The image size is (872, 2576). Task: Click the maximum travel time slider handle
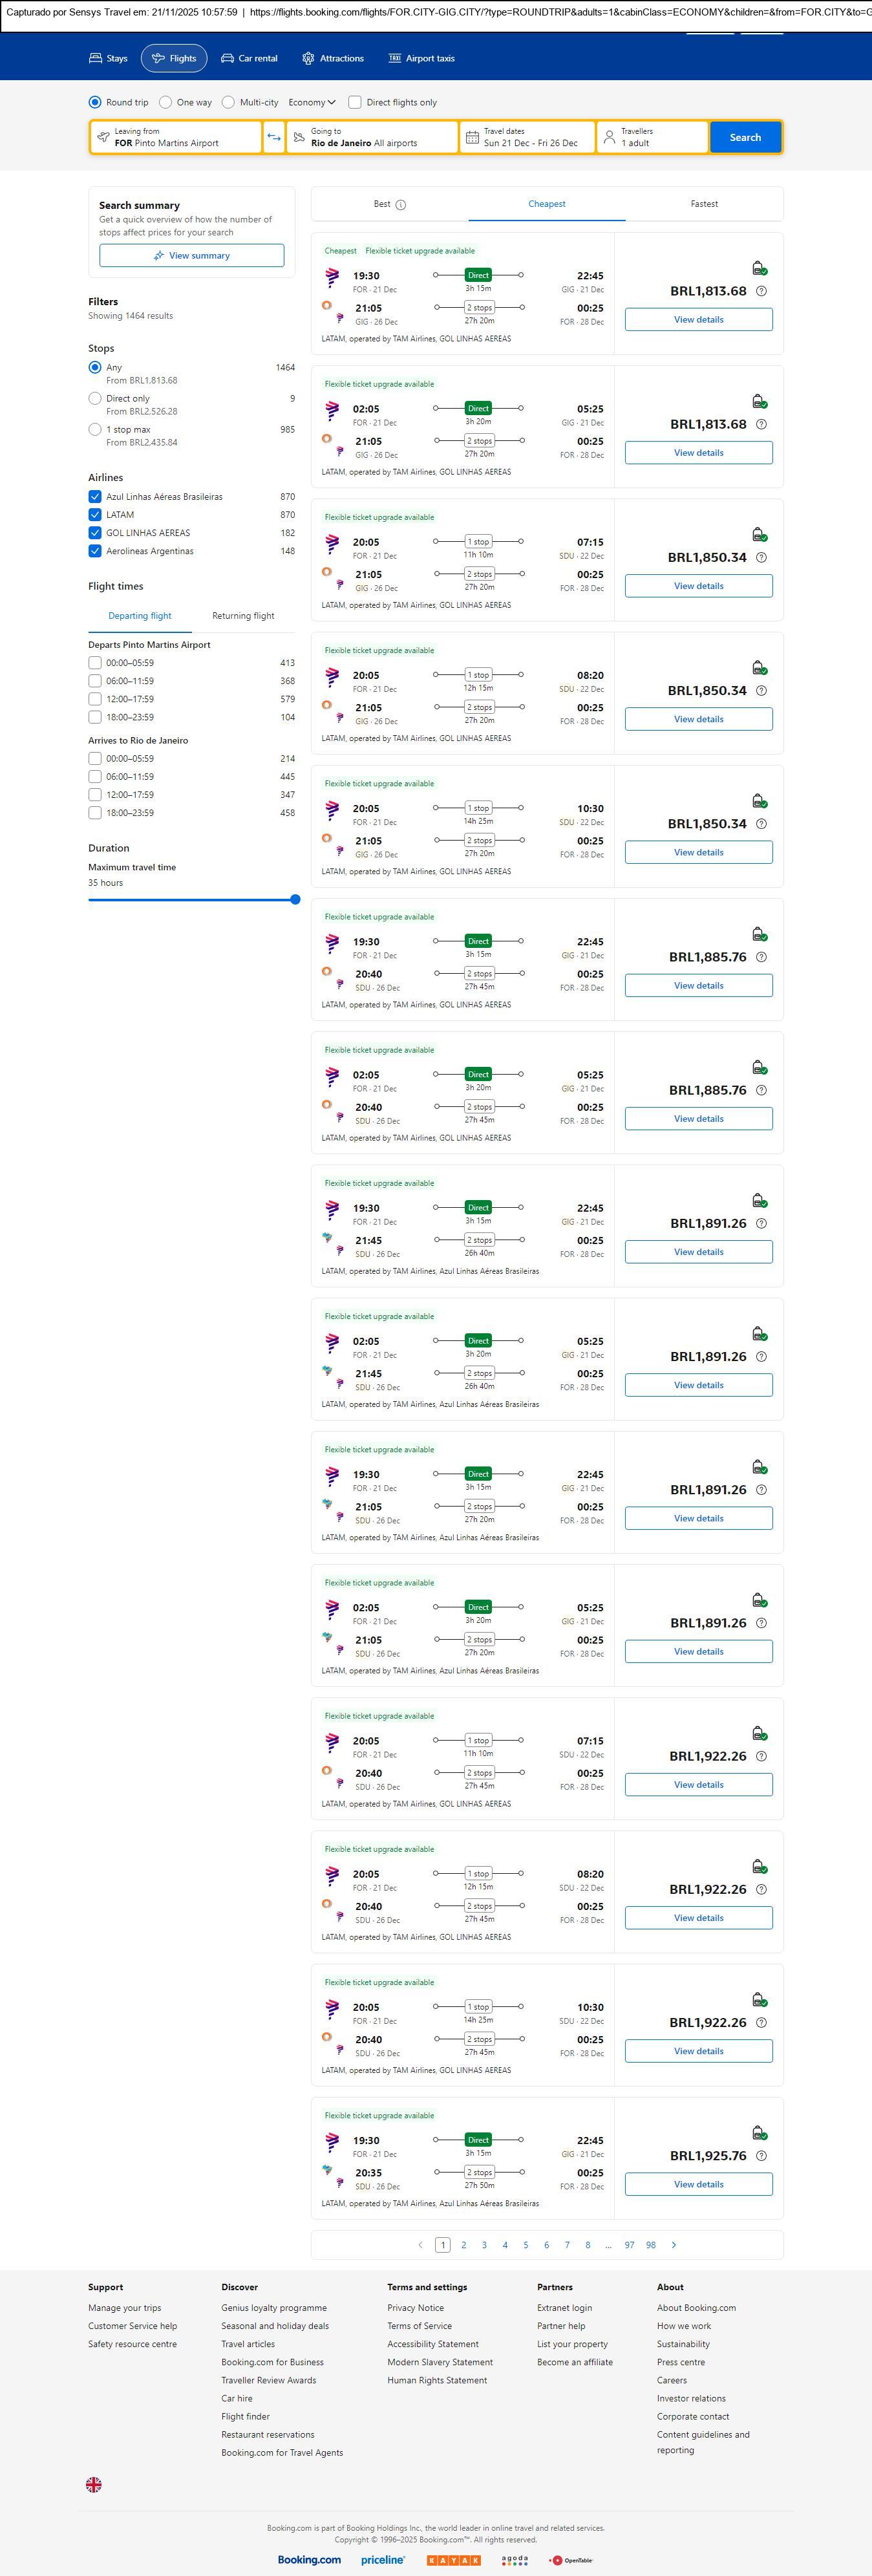coord(295,900)
